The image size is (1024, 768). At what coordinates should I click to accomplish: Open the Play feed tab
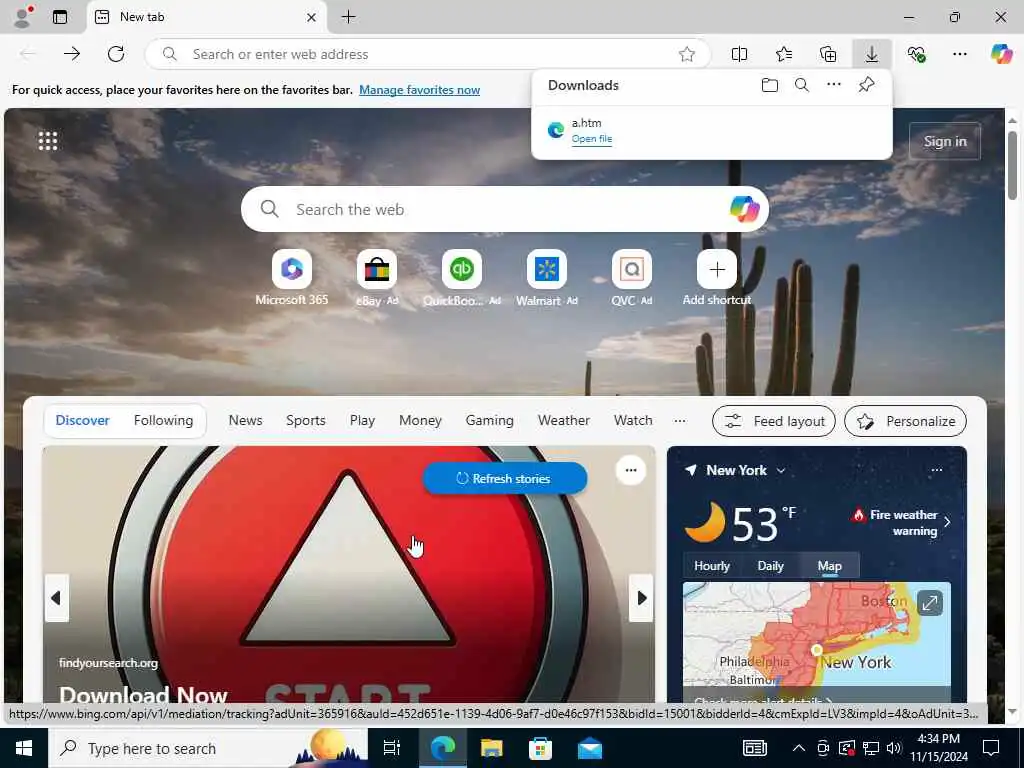[x=362, y=421]
